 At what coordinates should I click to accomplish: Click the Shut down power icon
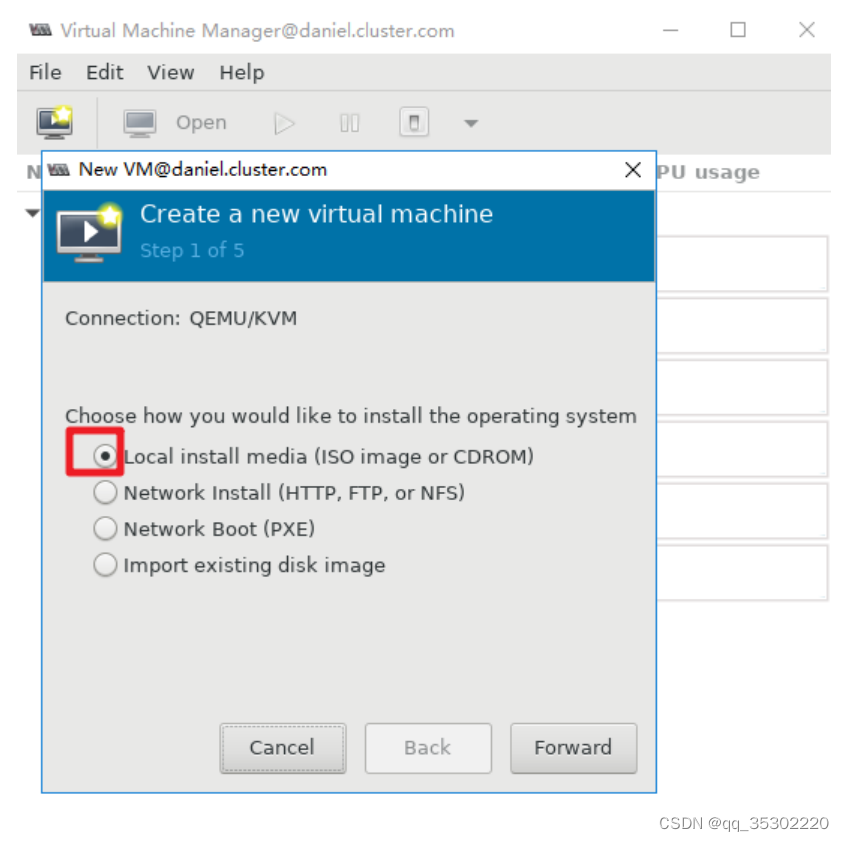(414, 122)
